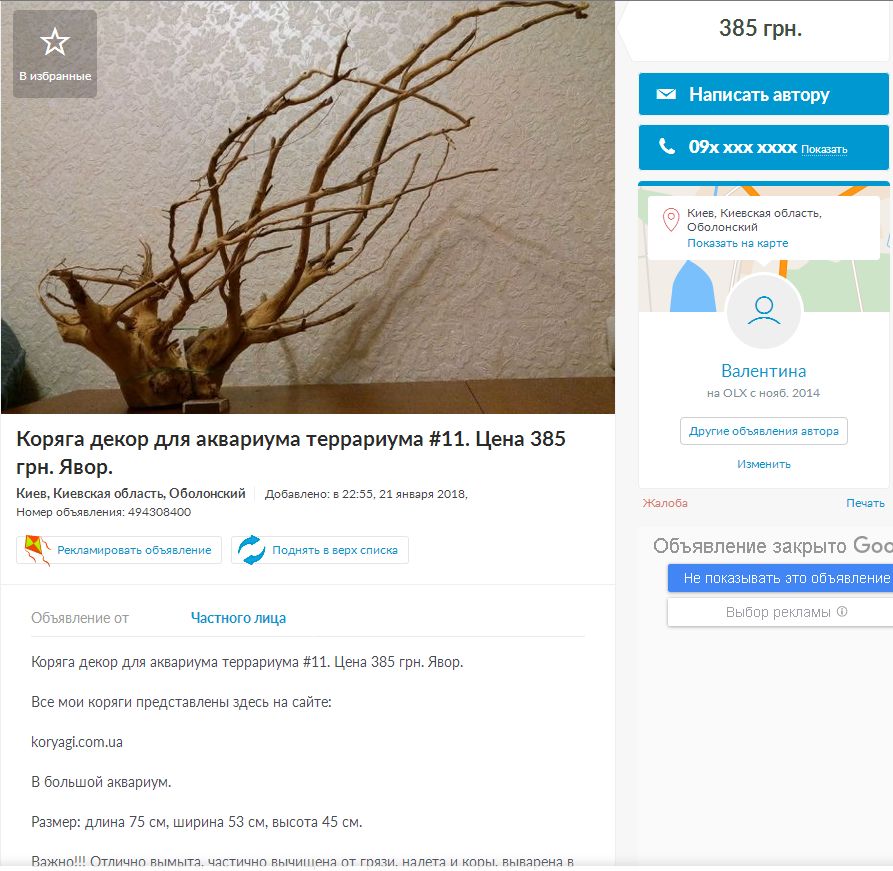Click the seller avatar icon

pos(764,310)
